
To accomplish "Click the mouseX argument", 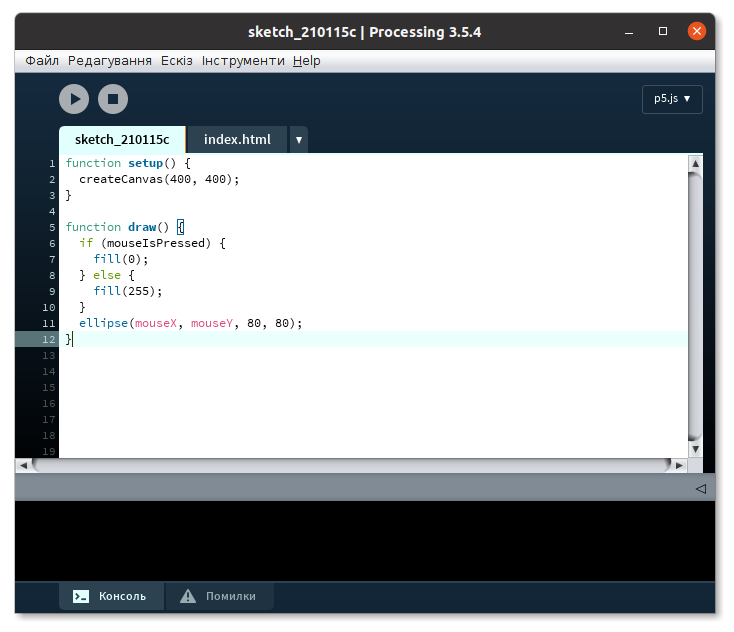I will (156, 323).
